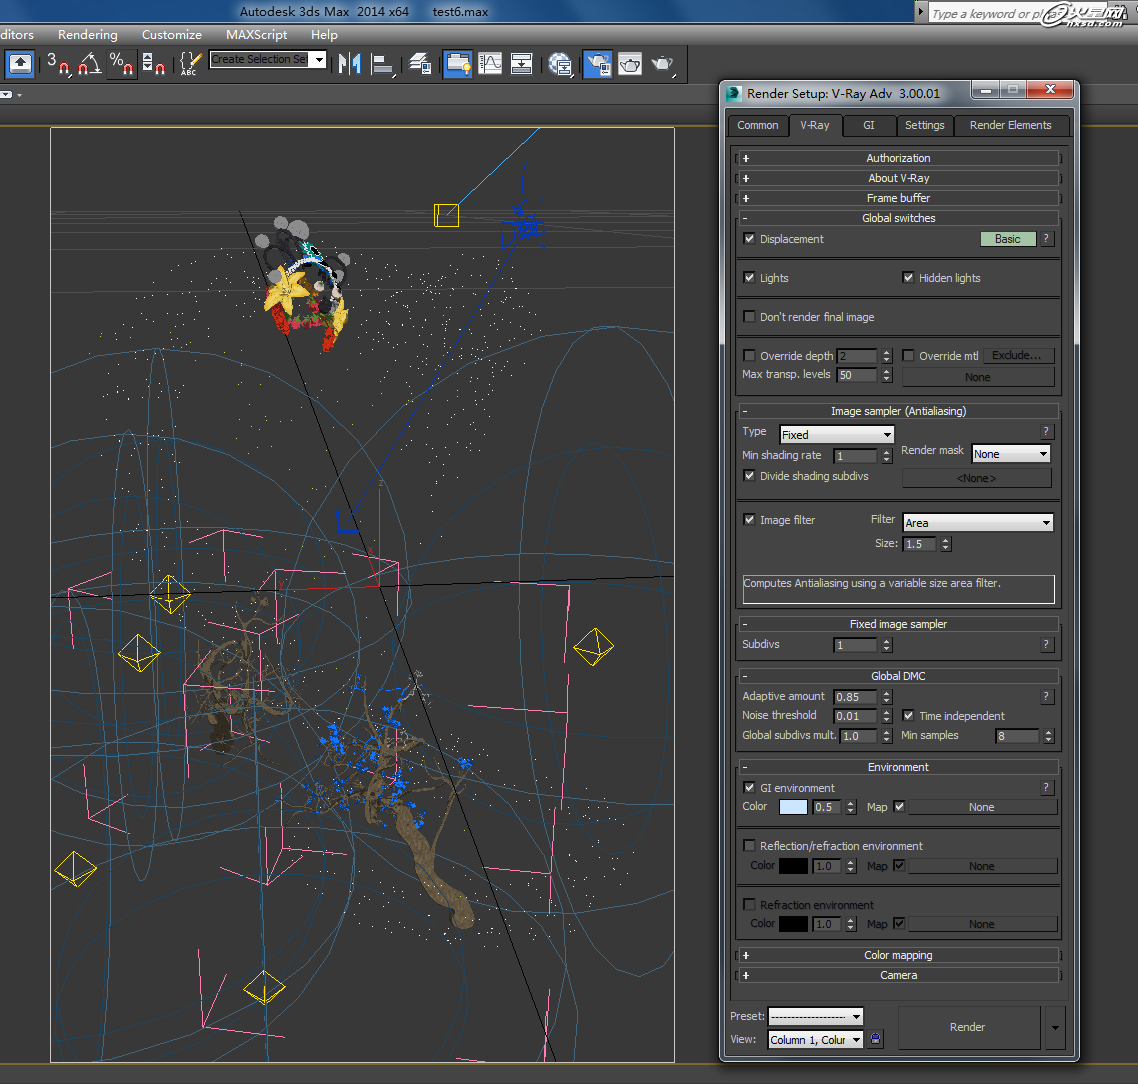Open the Customize menu
Viewport: 1138px width, 1084px height.
(x=172, y=35)
